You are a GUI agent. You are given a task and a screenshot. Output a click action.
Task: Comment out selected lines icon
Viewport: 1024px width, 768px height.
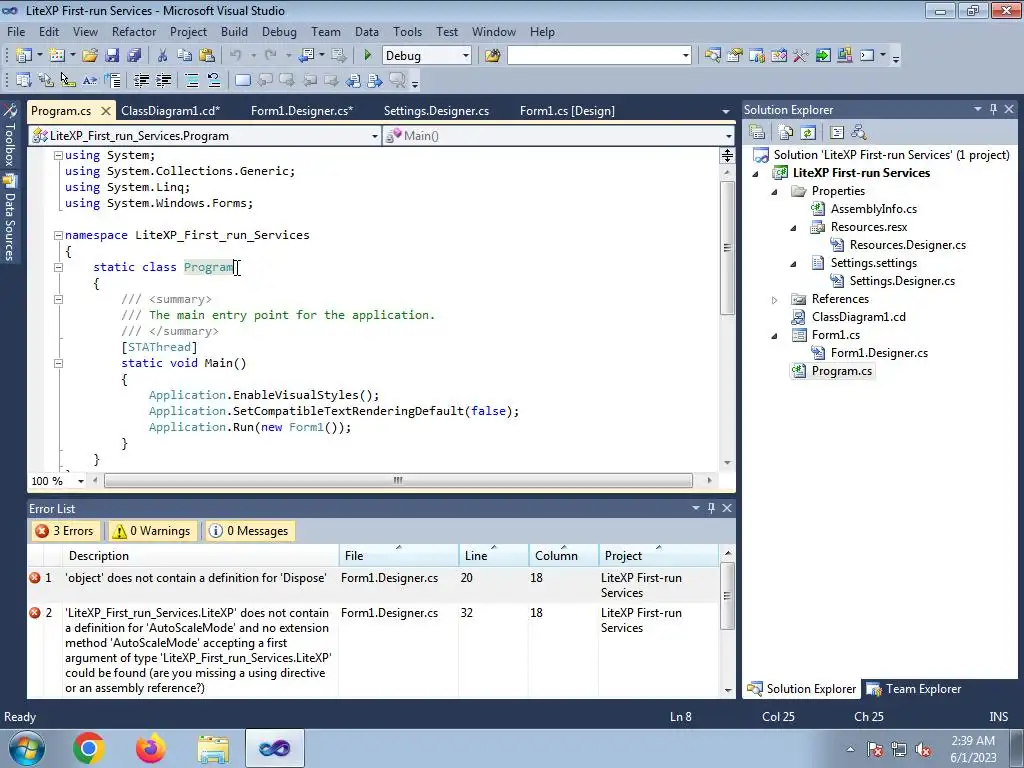[x=192, y=80]
